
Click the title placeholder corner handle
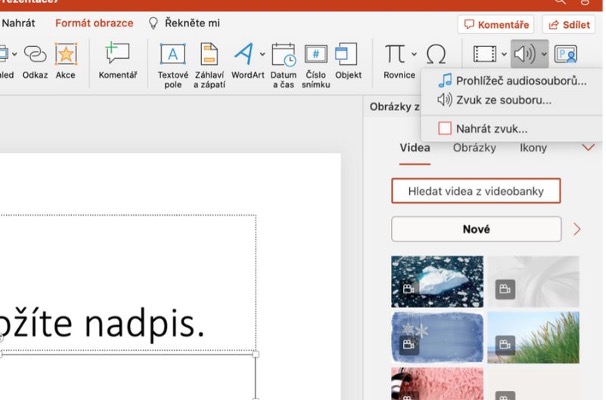tap(255, 354)
